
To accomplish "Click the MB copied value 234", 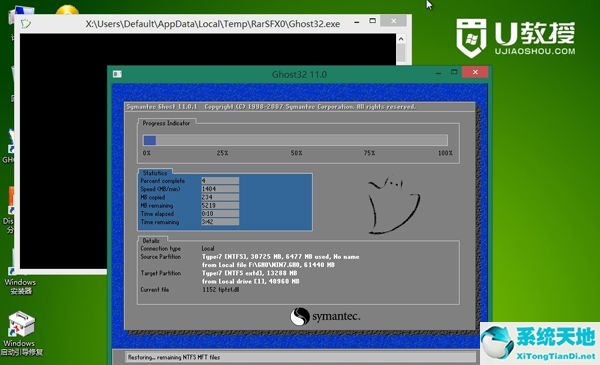I will click(x=220, y=197).
